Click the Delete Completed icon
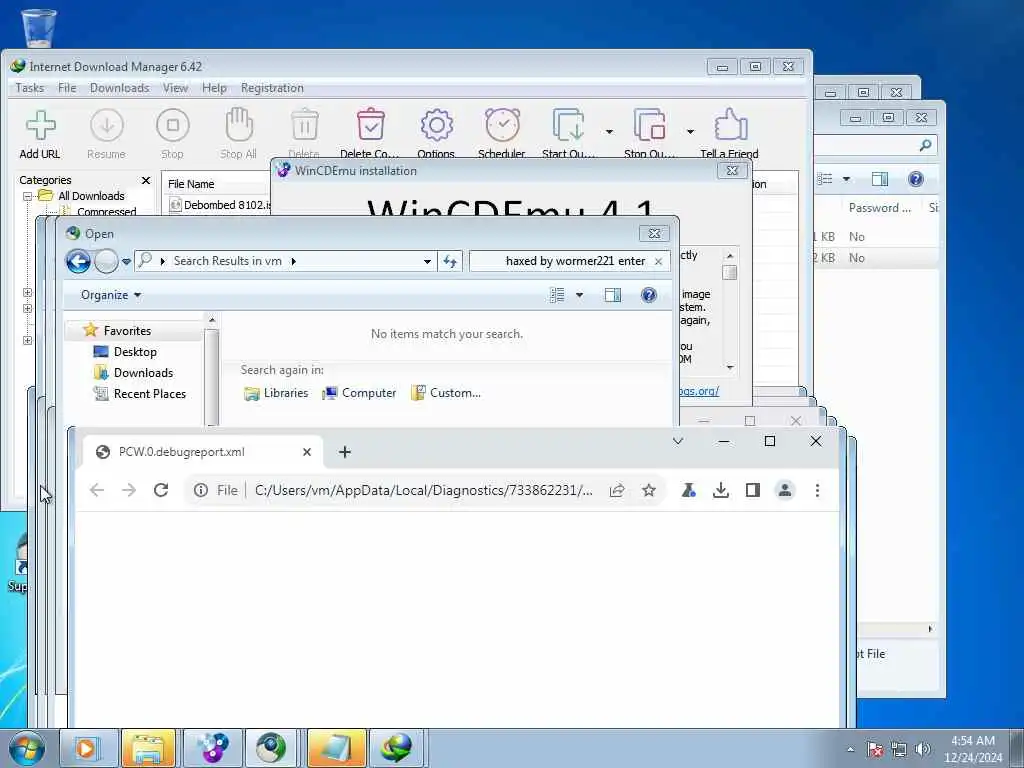This screenshot has height=768, width=1024. tap(370, 125)
